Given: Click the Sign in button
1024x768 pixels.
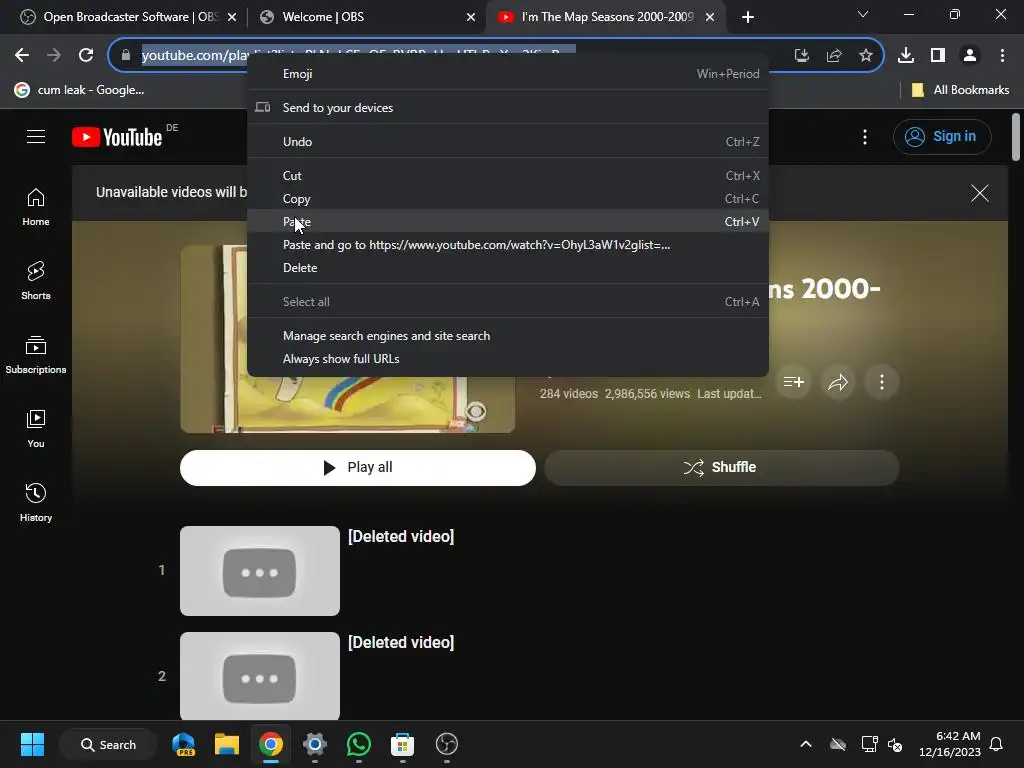Looking at the screenshot, I should 942,136.
